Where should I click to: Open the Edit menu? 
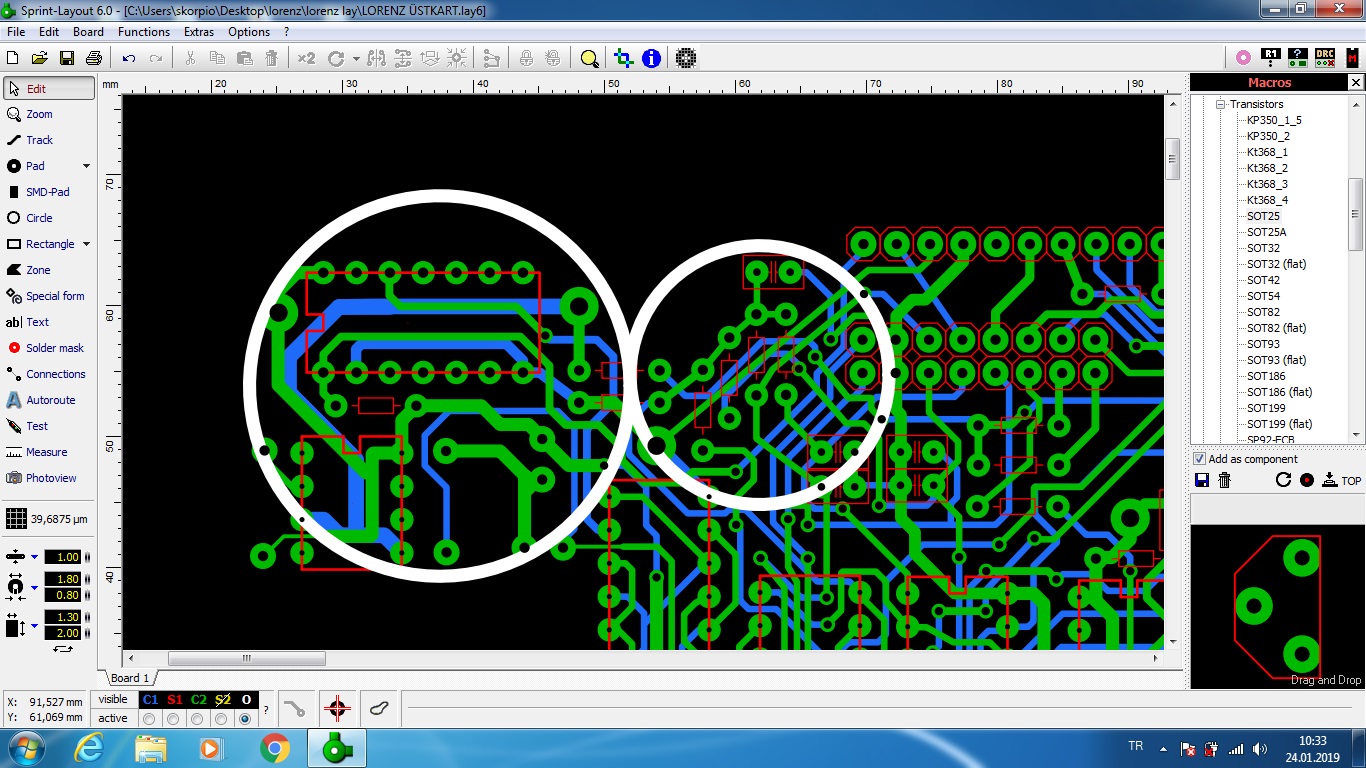click(x=49, y=32)
